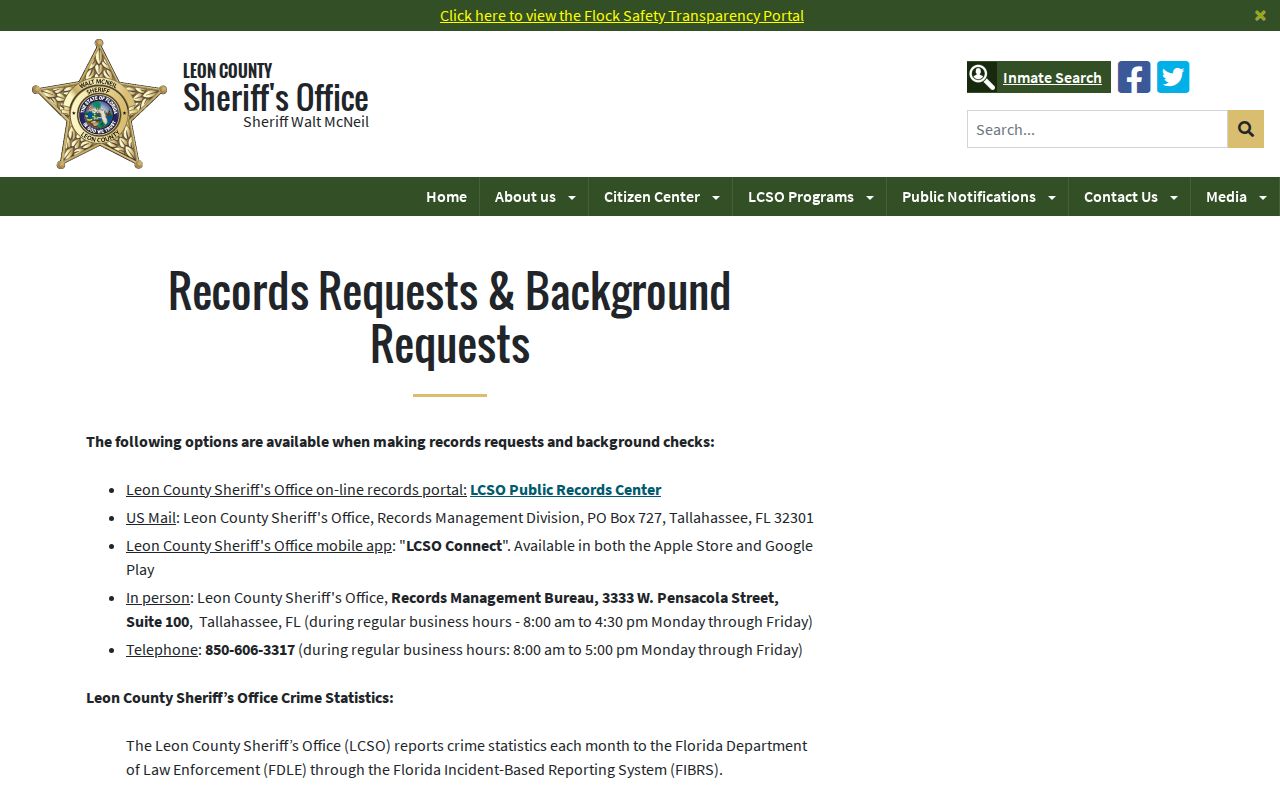This screenshot has height=800, width=1280.
Task: Open the Public Notifications menu
Action: 969,197
